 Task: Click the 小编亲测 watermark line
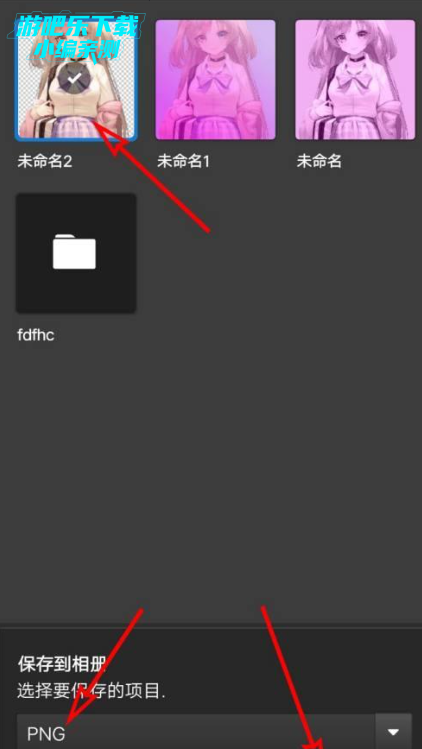click(x=77, y=50)
